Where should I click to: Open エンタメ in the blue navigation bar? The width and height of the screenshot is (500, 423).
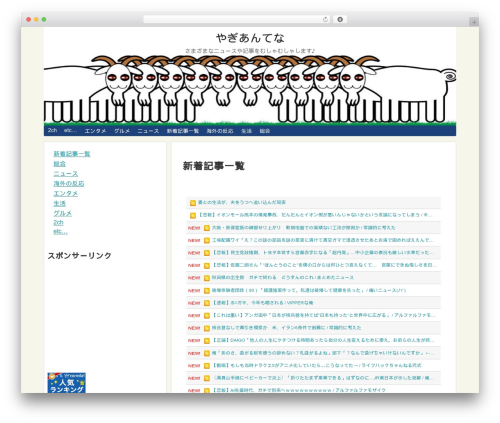95,131
